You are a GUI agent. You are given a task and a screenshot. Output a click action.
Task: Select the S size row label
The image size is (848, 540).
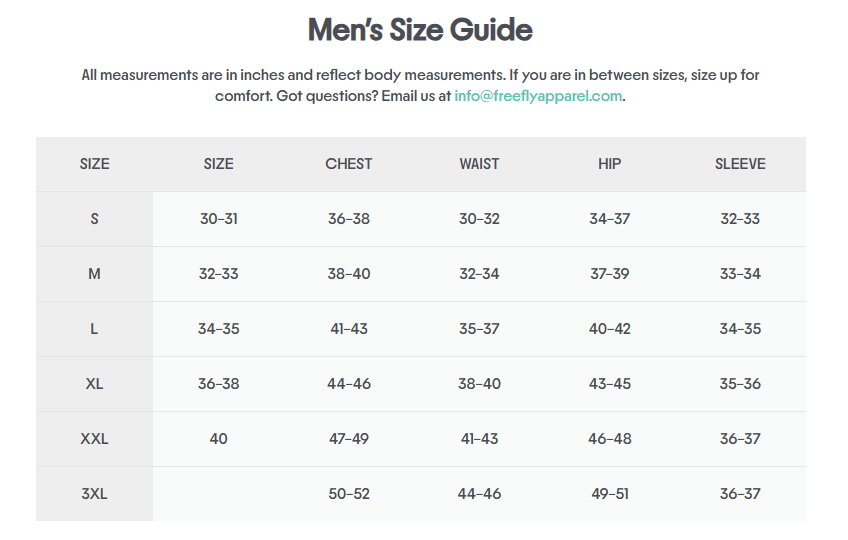pos(95,219)
